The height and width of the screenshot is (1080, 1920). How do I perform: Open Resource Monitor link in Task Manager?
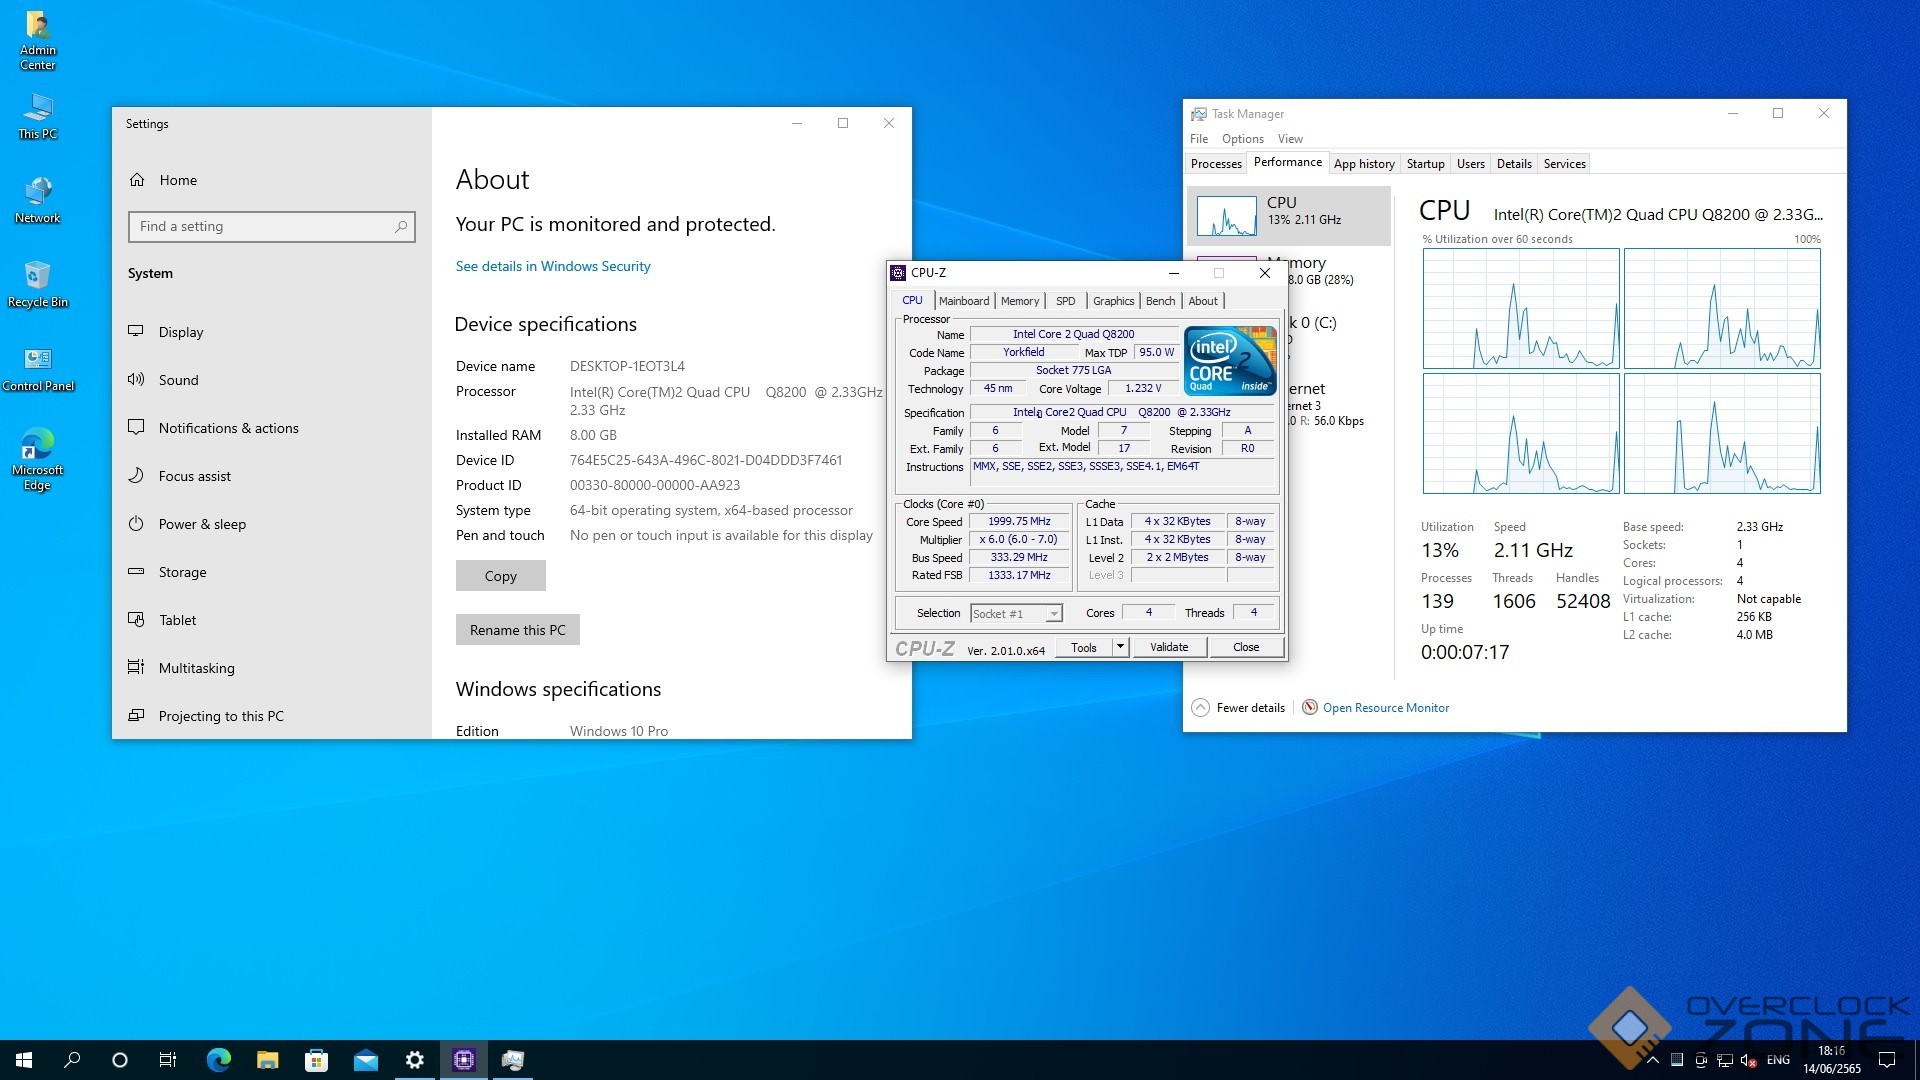point(1385,708)
